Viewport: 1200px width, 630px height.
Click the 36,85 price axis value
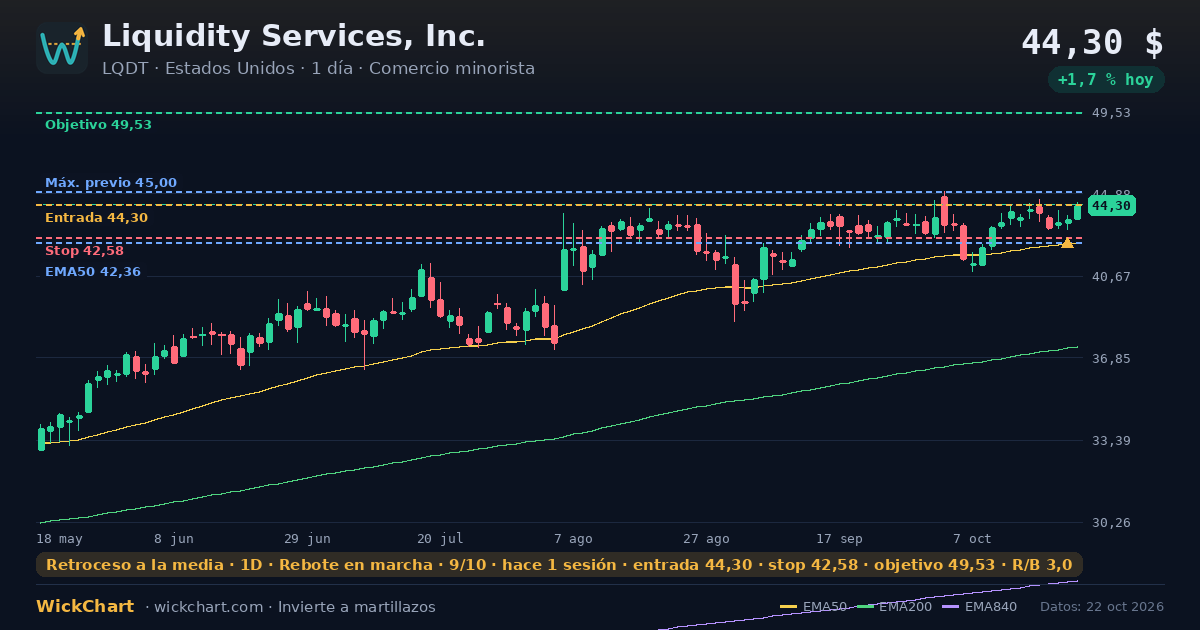click(1111, 358)
